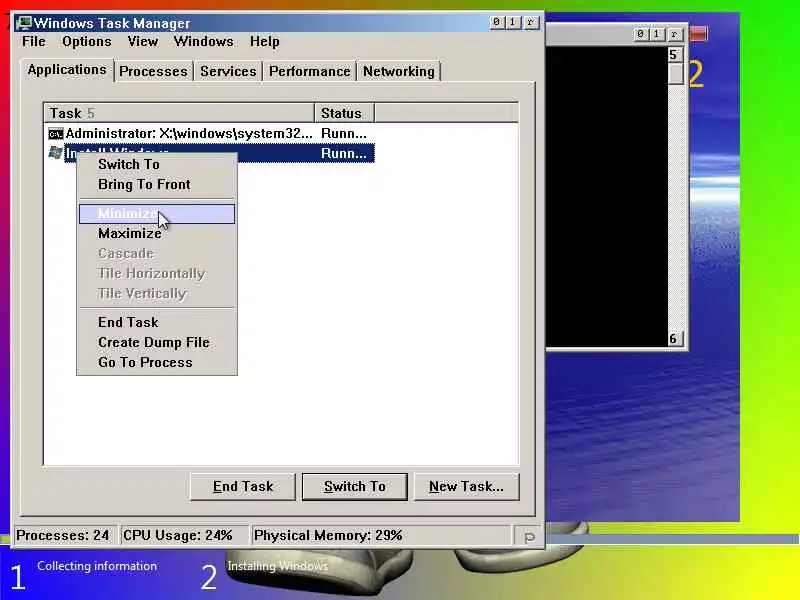
Task: Click the Task Manager title bar icon
Action: pos(23,23)
